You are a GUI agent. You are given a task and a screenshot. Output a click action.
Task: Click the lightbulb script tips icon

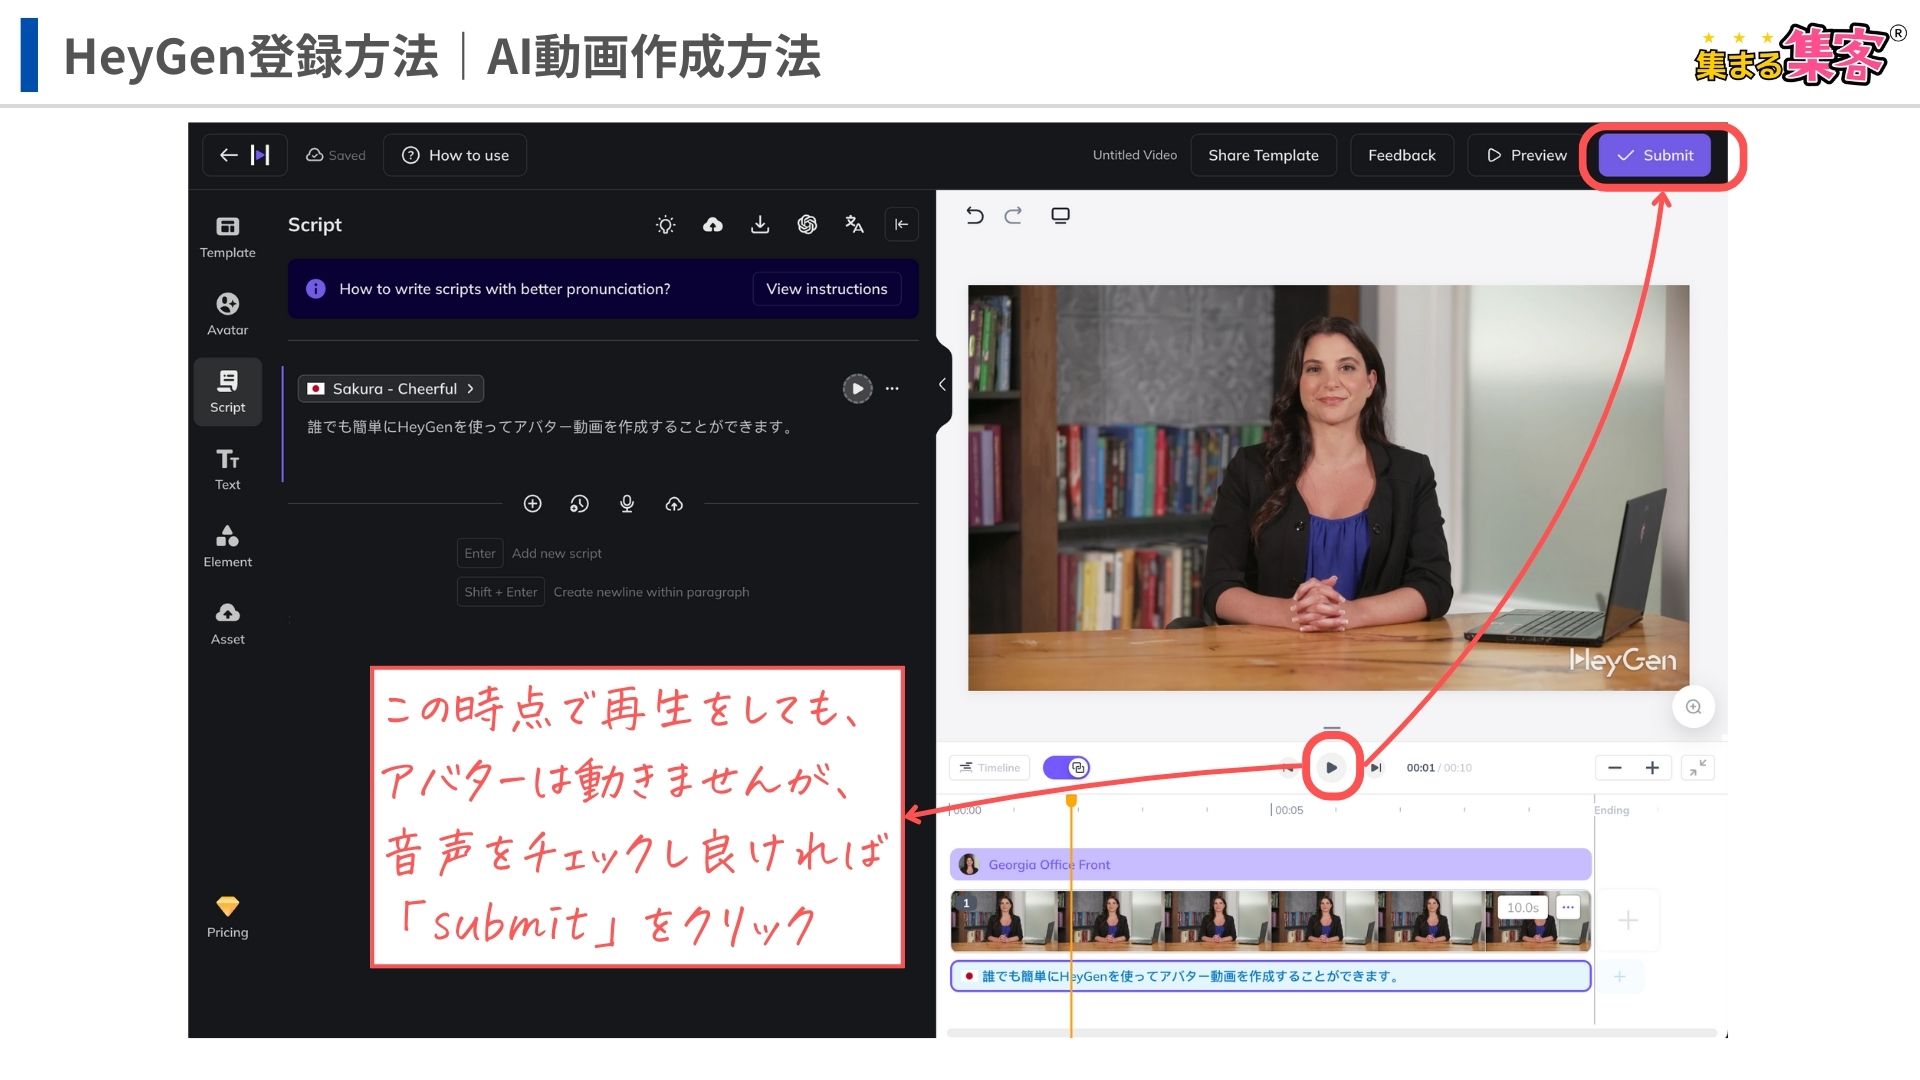point(666,225)
